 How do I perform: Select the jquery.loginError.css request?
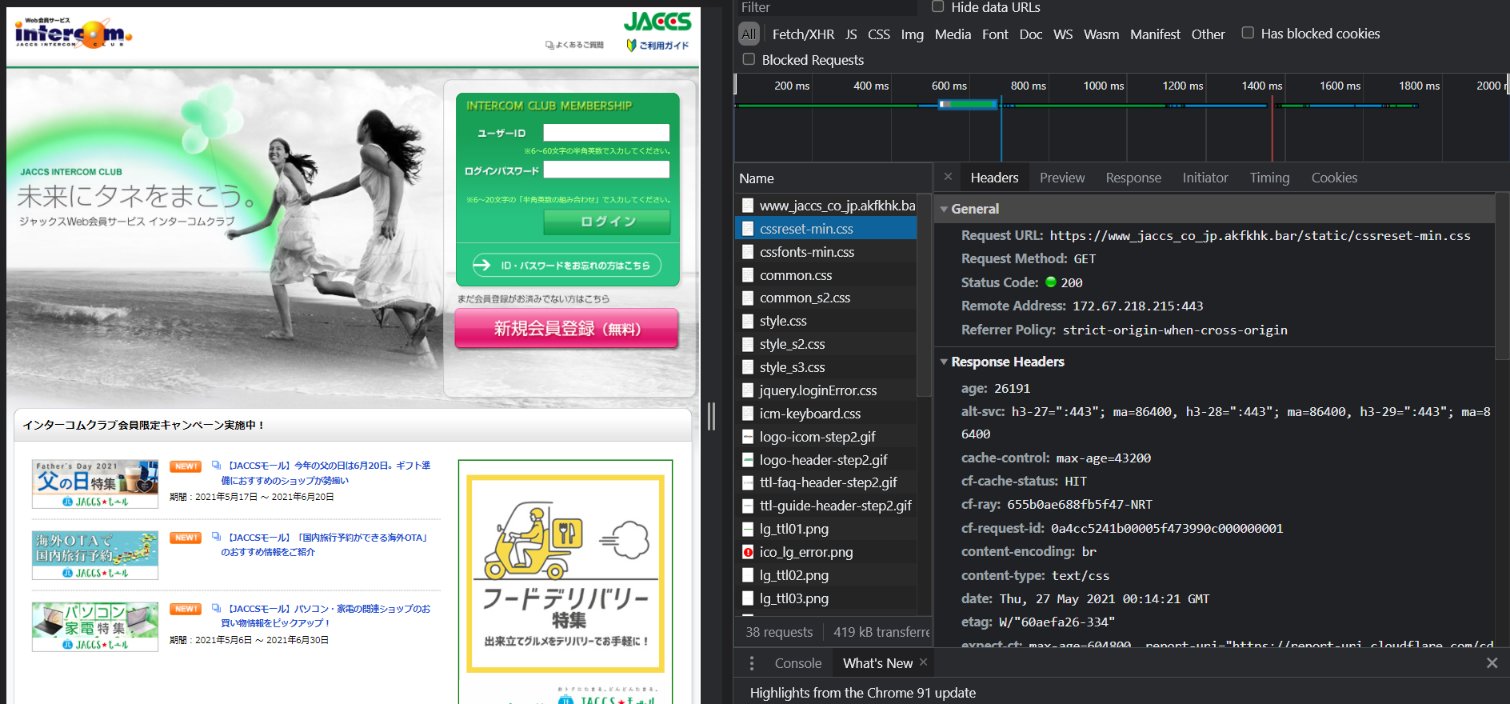[x=825, y=390]
